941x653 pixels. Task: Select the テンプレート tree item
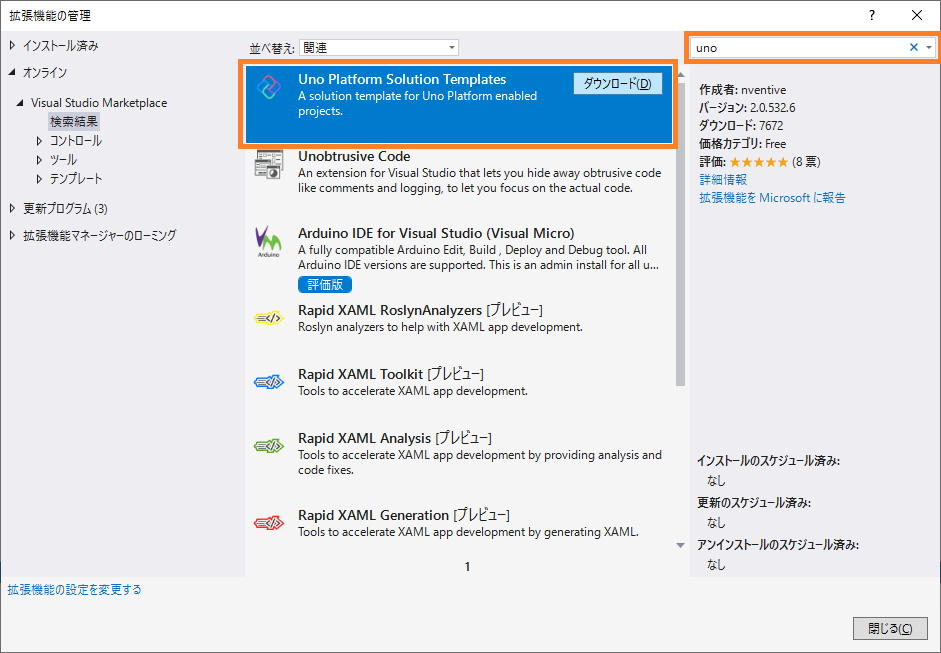pos(76,179)
